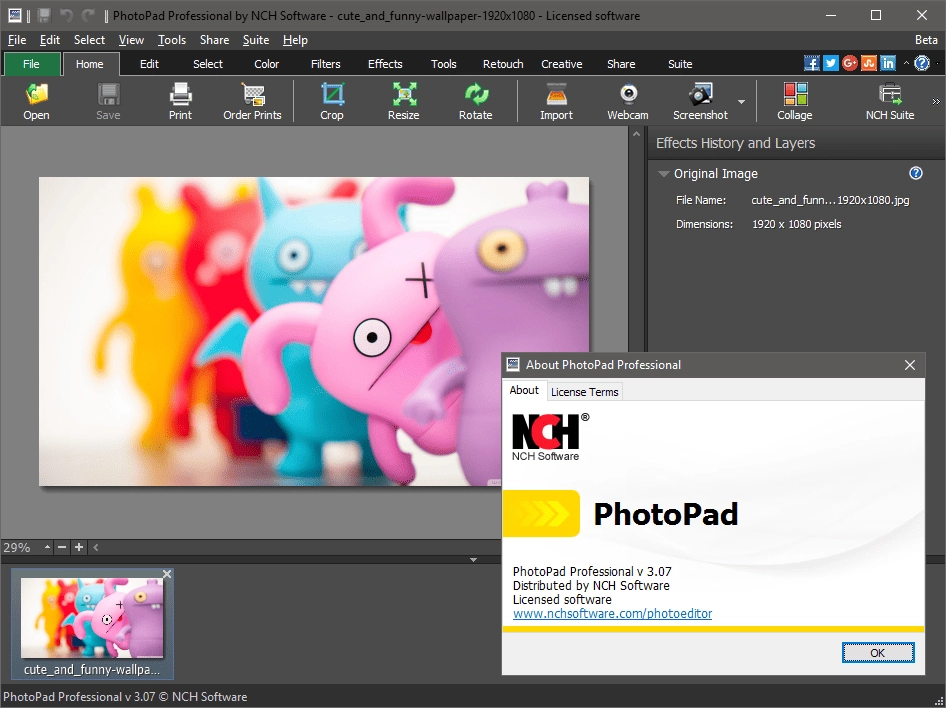Zoom in with the plus button

point(78,547)
